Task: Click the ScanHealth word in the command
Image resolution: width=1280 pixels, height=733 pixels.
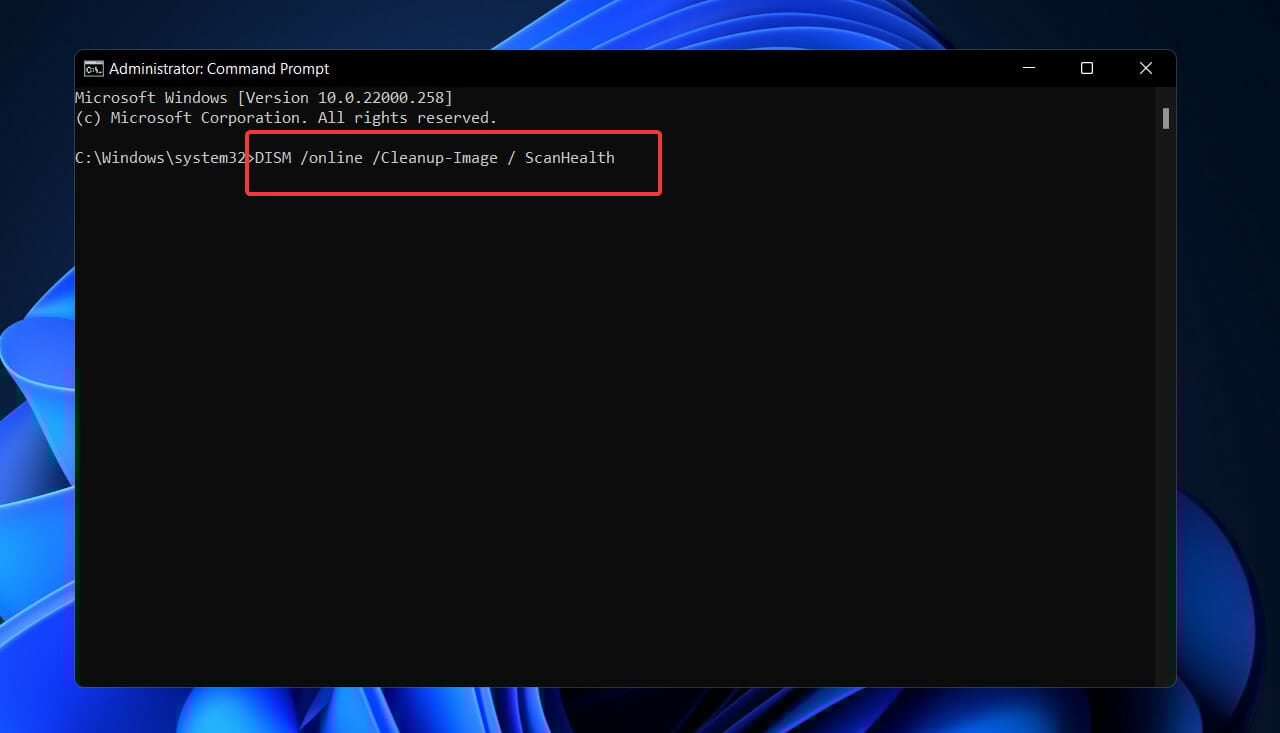Action: click(x=570, y=157)
